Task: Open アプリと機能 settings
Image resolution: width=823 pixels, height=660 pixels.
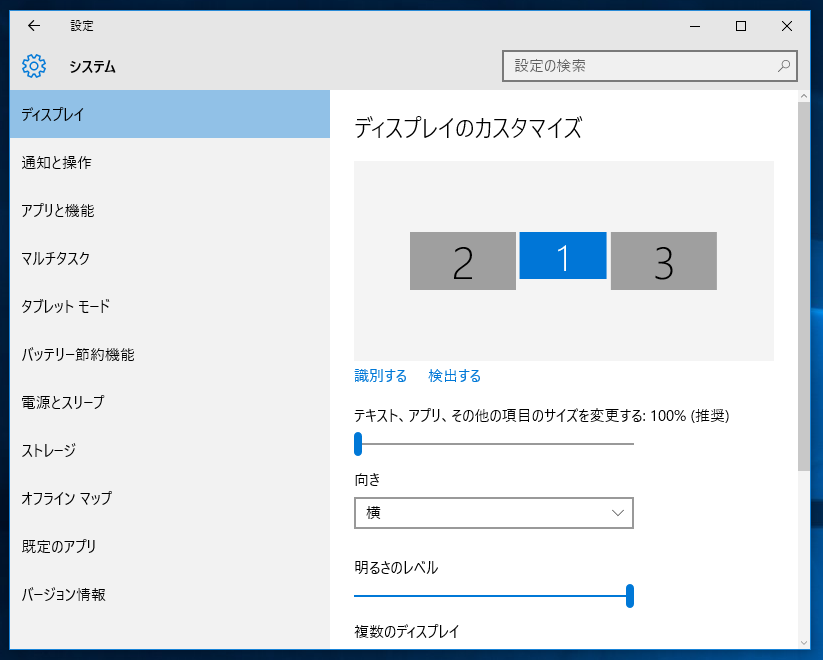Action: (x=170, y=210)
